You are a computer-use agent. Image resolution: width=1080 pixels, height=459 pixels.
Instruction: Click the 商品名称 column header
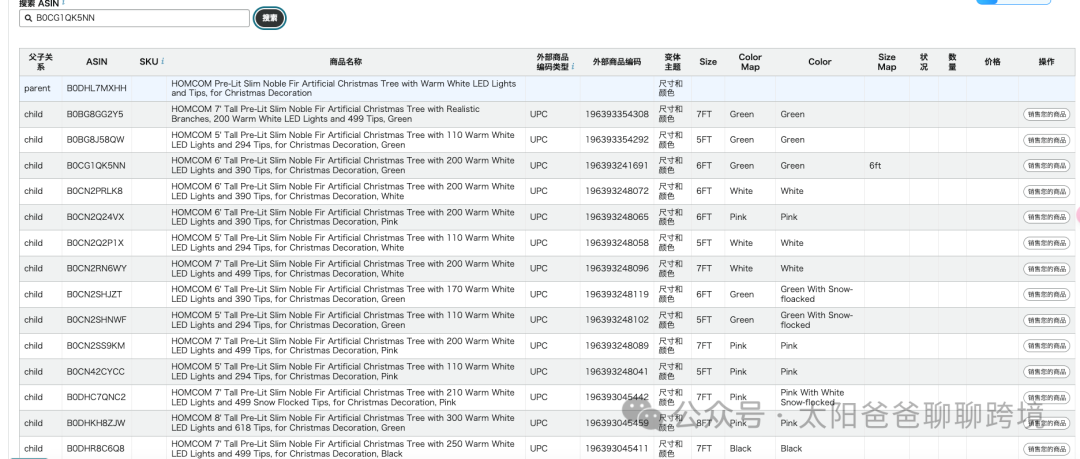click(346, 62)
